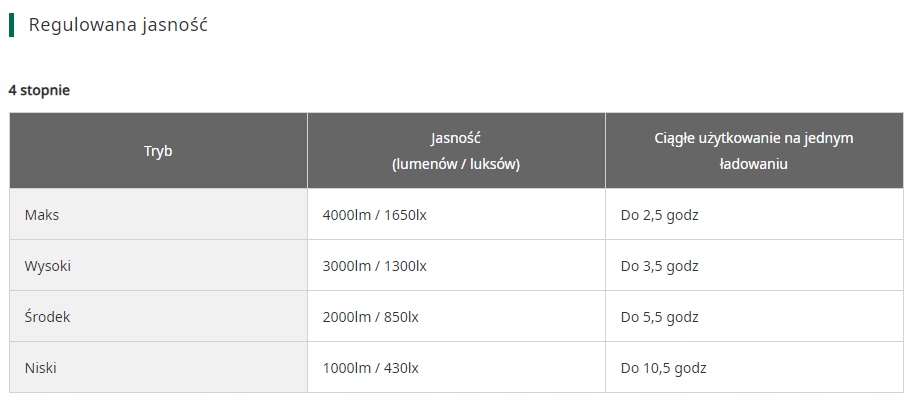Click the 'Do 2,5 godz' runtime cell
Screen dimensions: 916x402
[x=659, y=215]
